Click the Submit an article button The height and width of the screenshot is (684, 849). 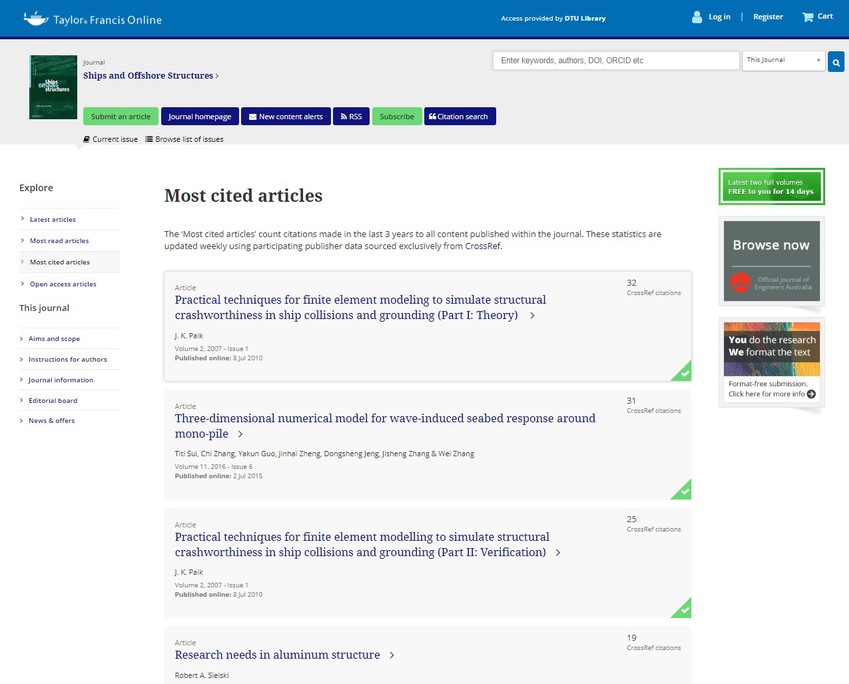click(120, 116)
